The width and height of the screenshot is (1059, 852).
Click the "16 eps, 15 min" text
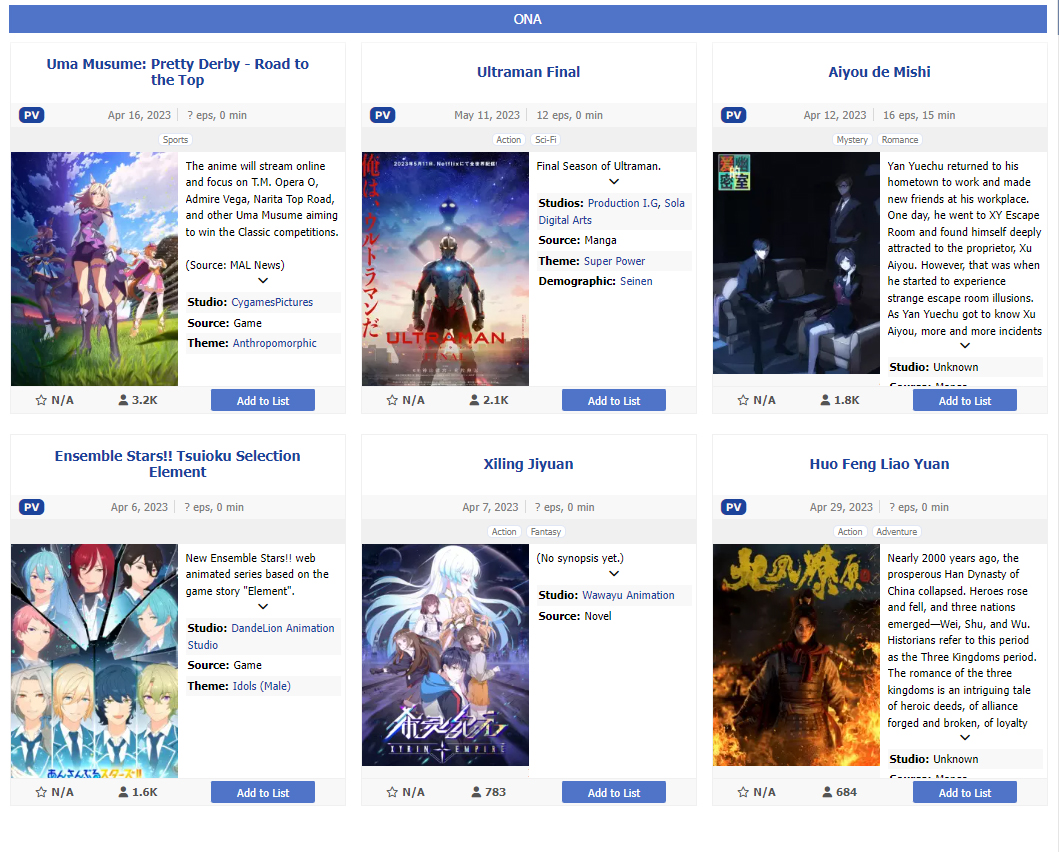pyautogui.click(x=919, y=115)
